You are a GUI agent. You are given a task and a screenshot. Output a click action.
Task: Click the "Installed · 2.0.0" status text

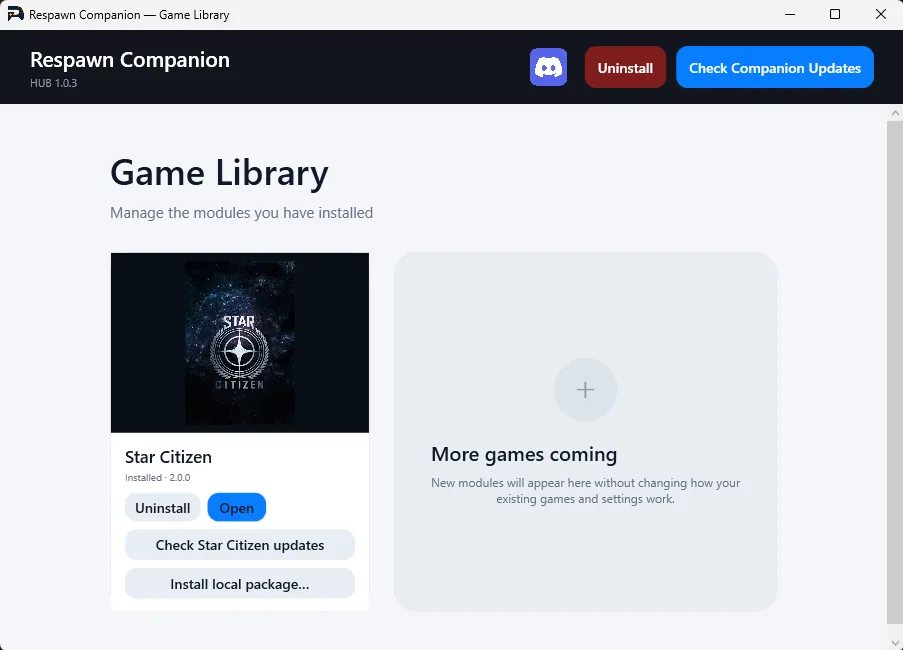click(157, 477)
